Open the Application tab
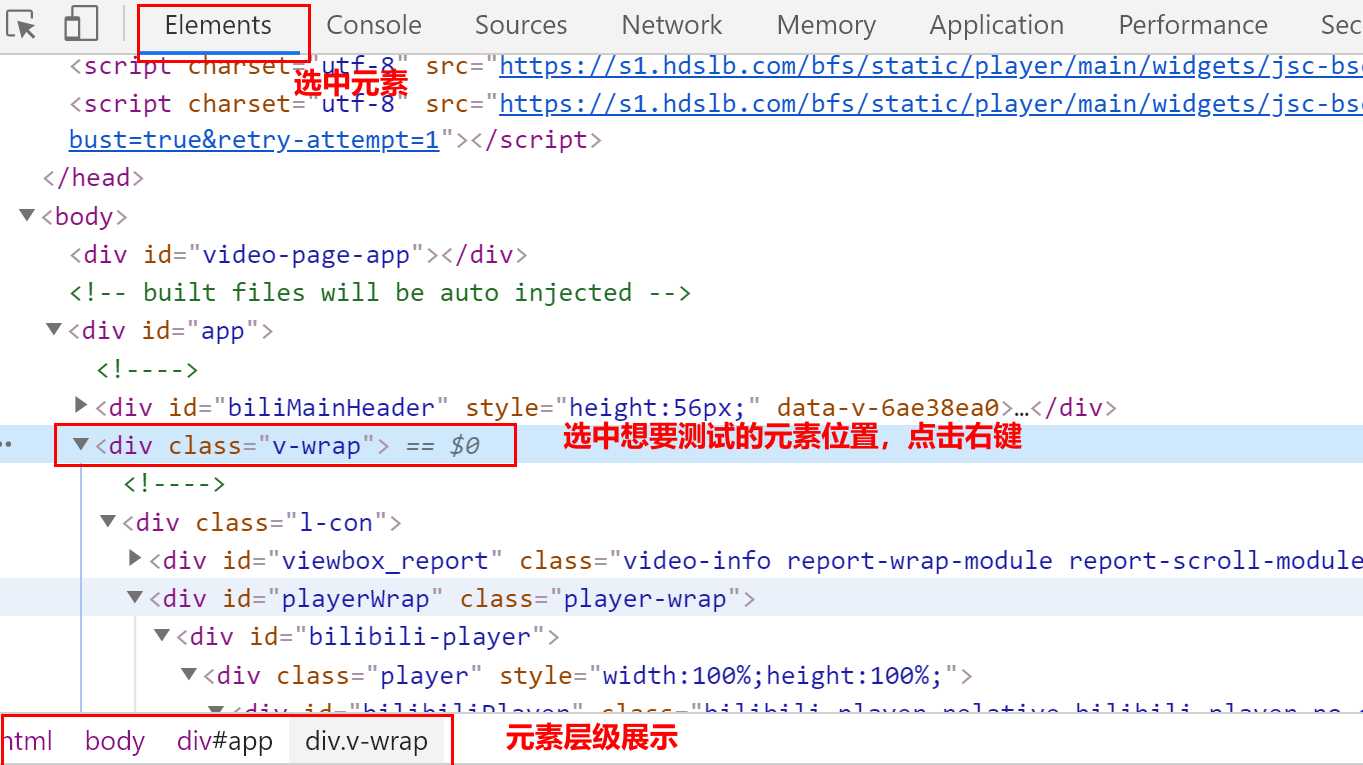 click(x=996, y=25)
